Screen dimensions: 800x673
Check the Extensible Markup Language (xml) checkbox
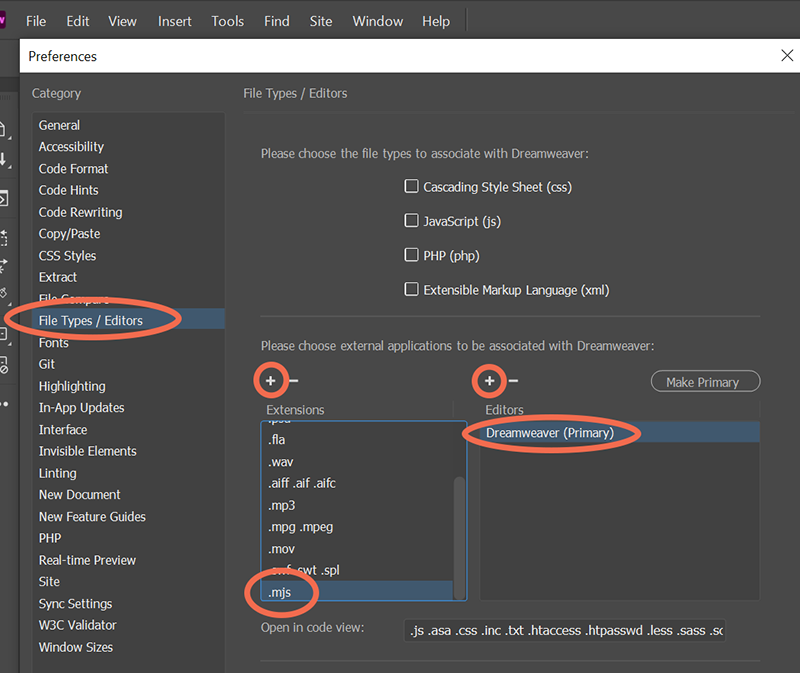coord(411,289)
